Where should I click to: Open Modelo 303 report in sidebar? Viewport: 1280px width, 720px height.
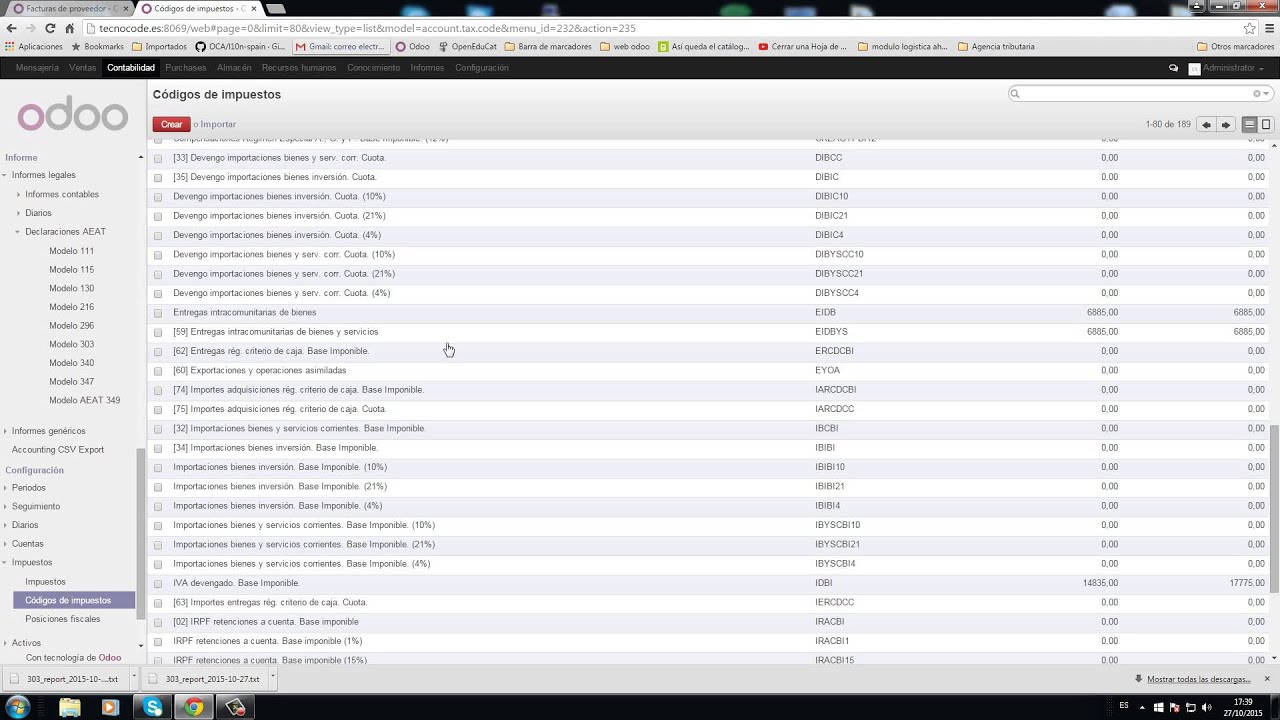pos(71,344)
